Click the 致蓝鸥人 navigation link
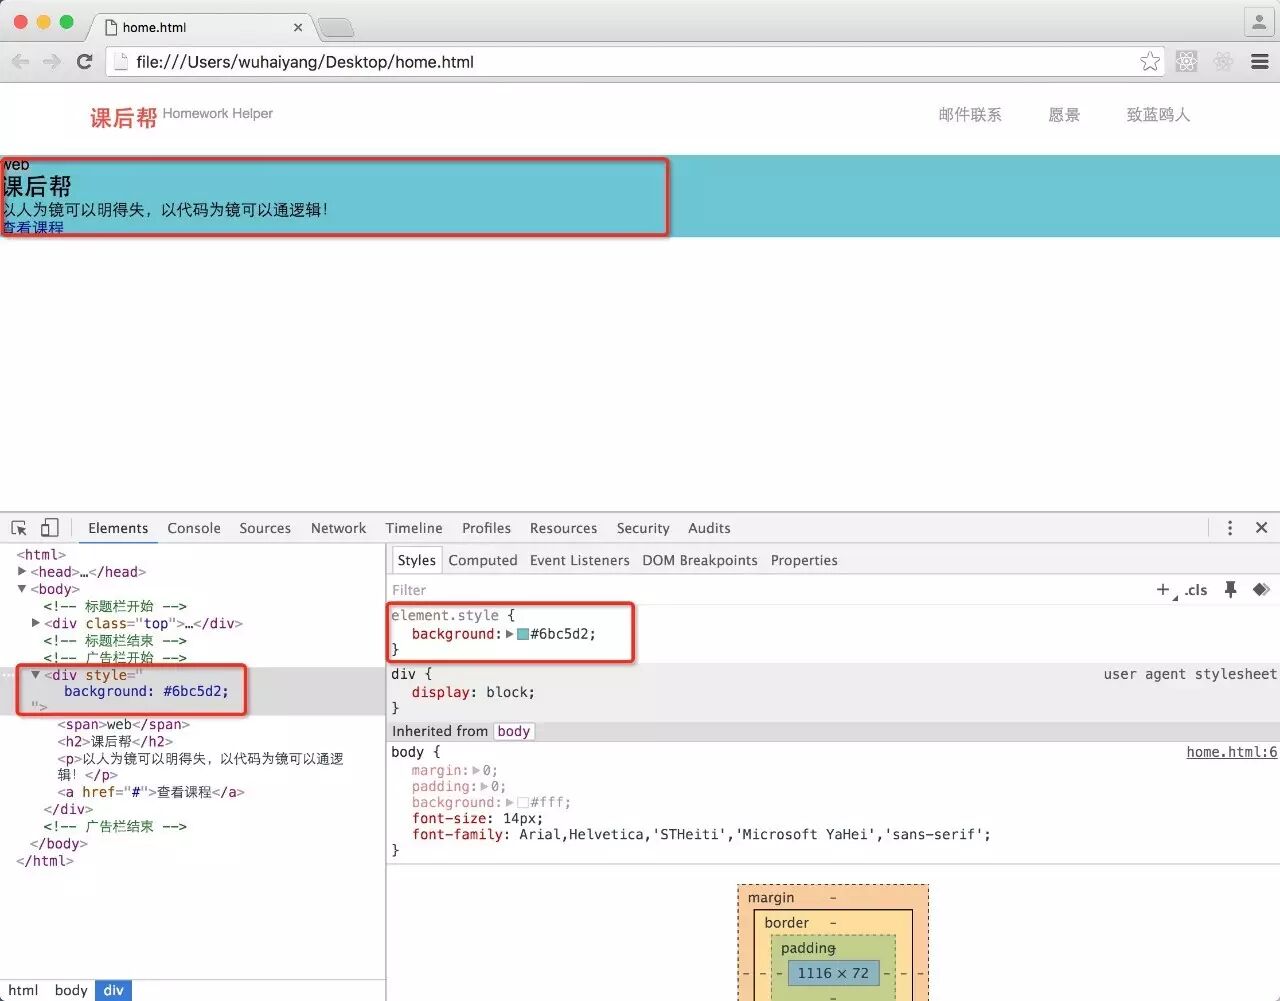Viewport: 1280px width, 1001px height. tap(1158, 115)
